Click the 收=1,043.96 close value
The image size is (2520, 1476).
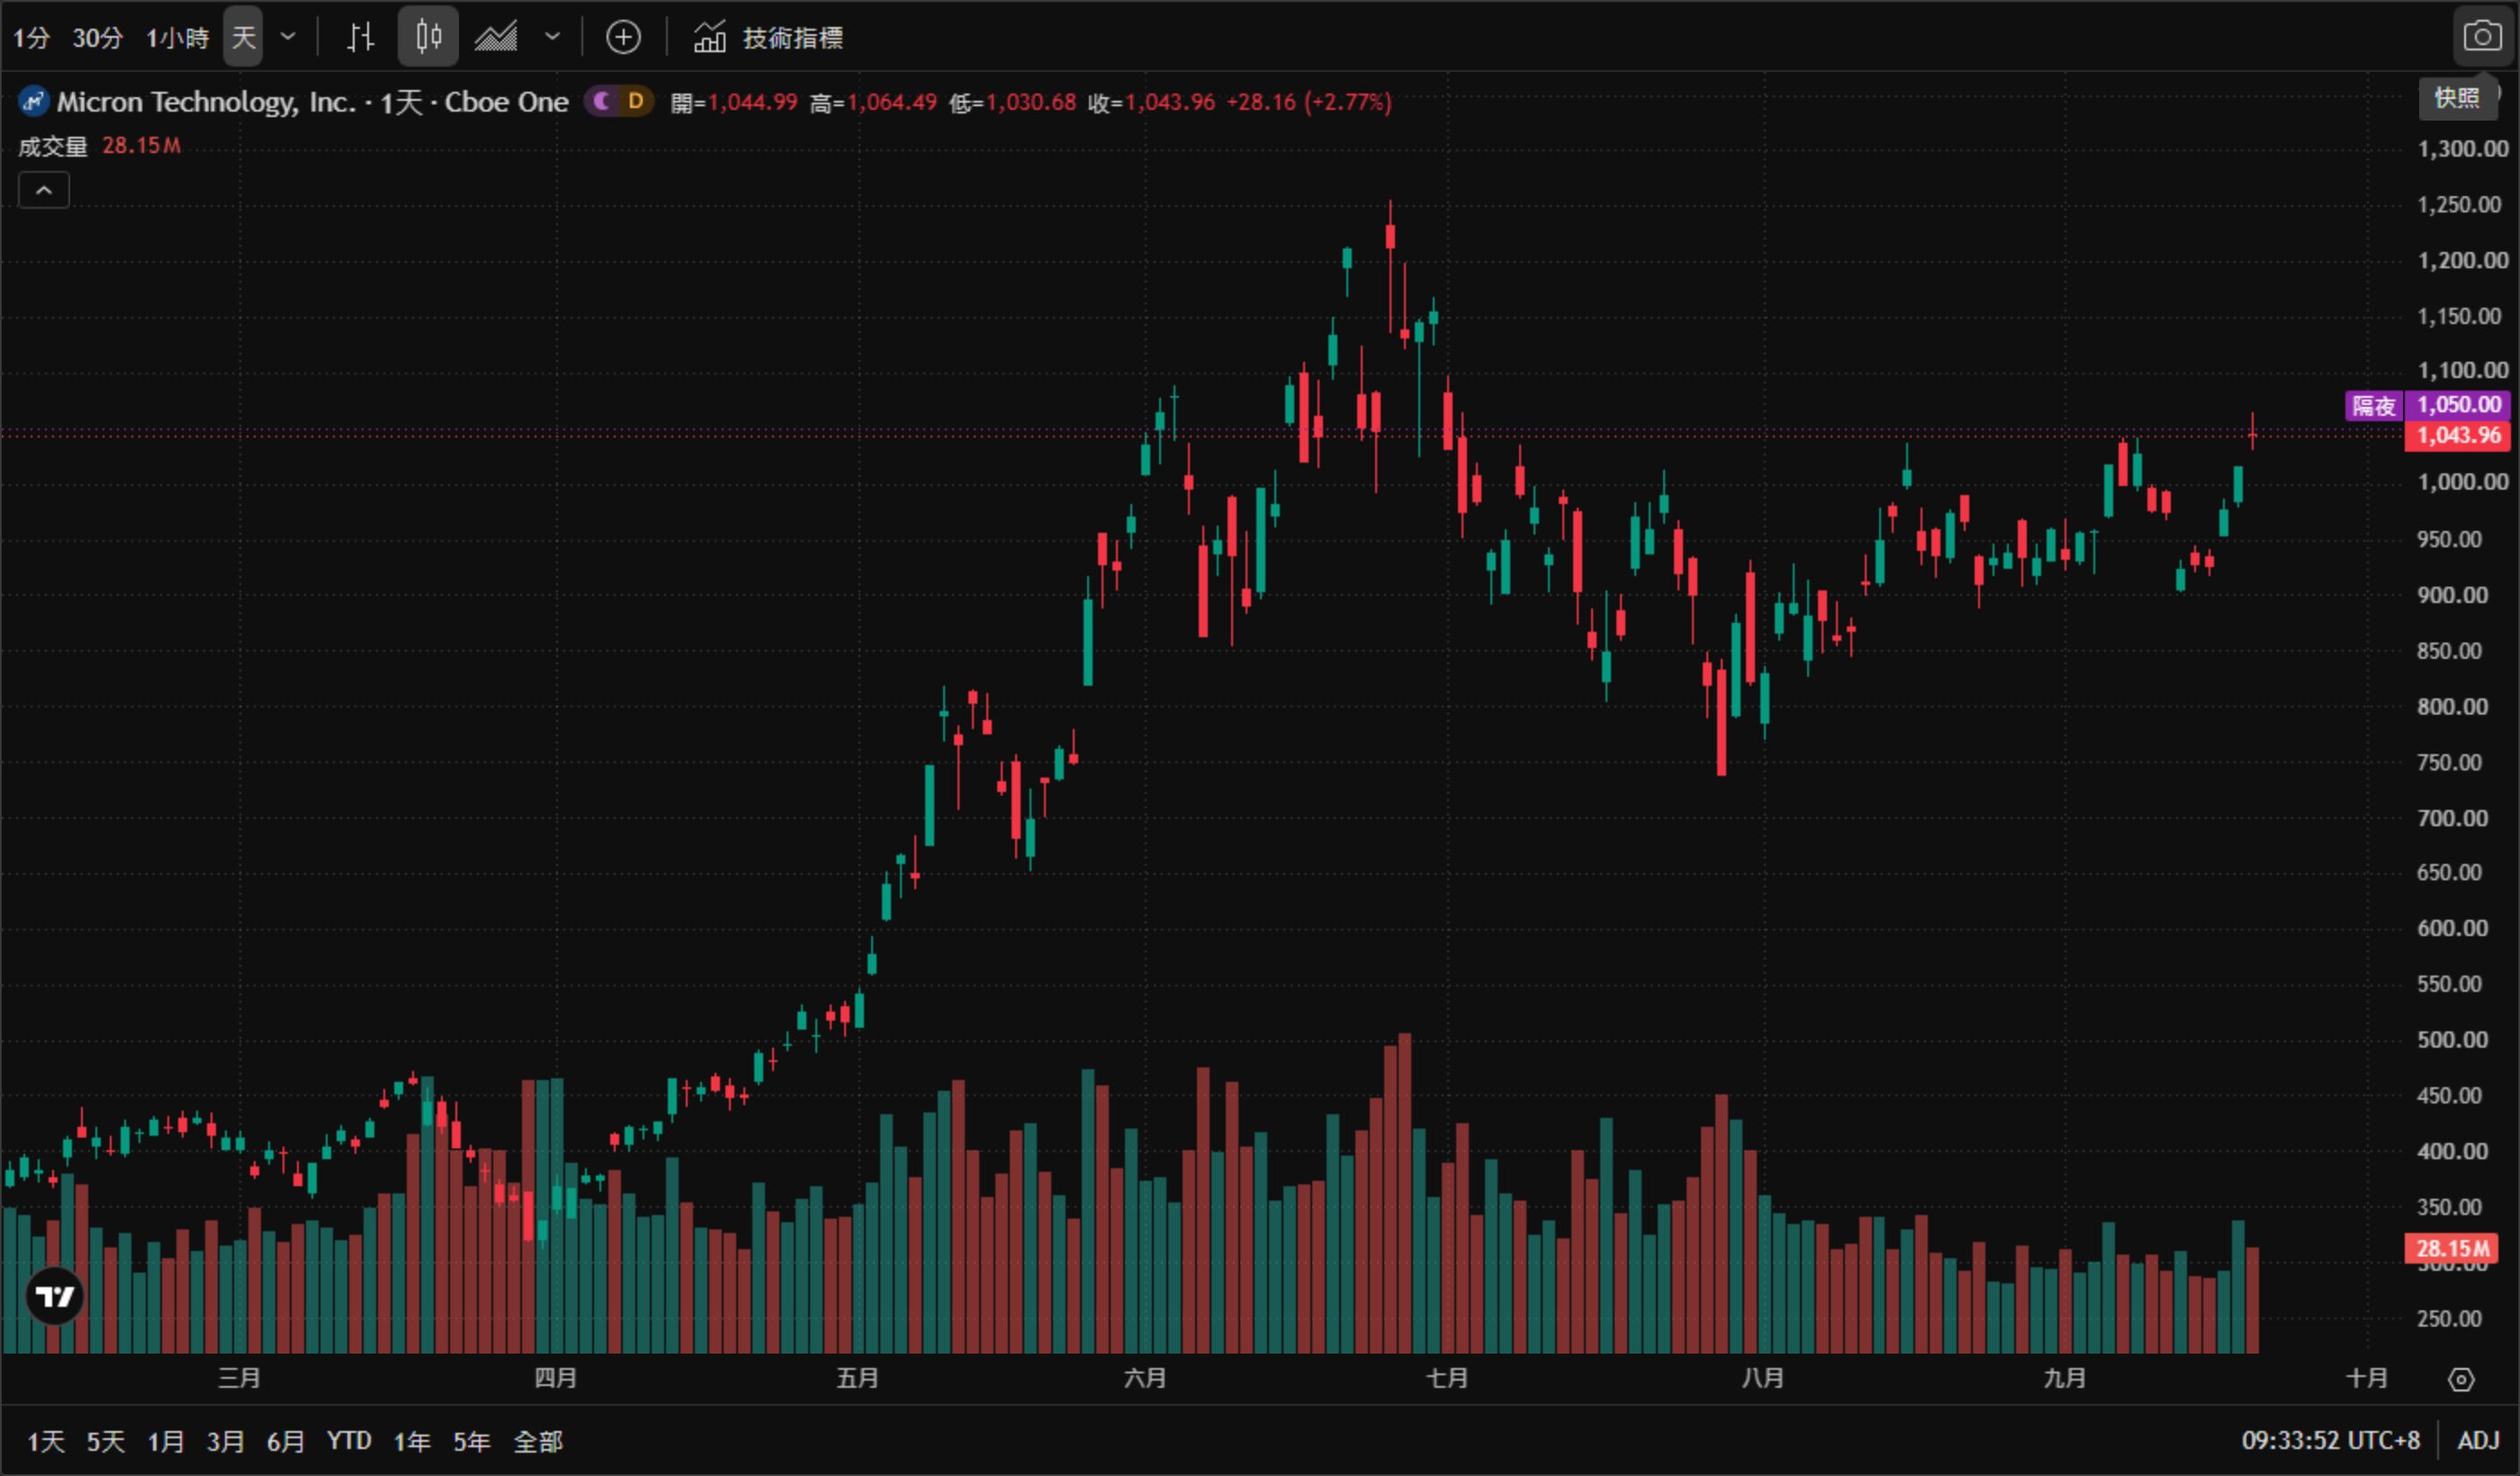click(1152, 102)
